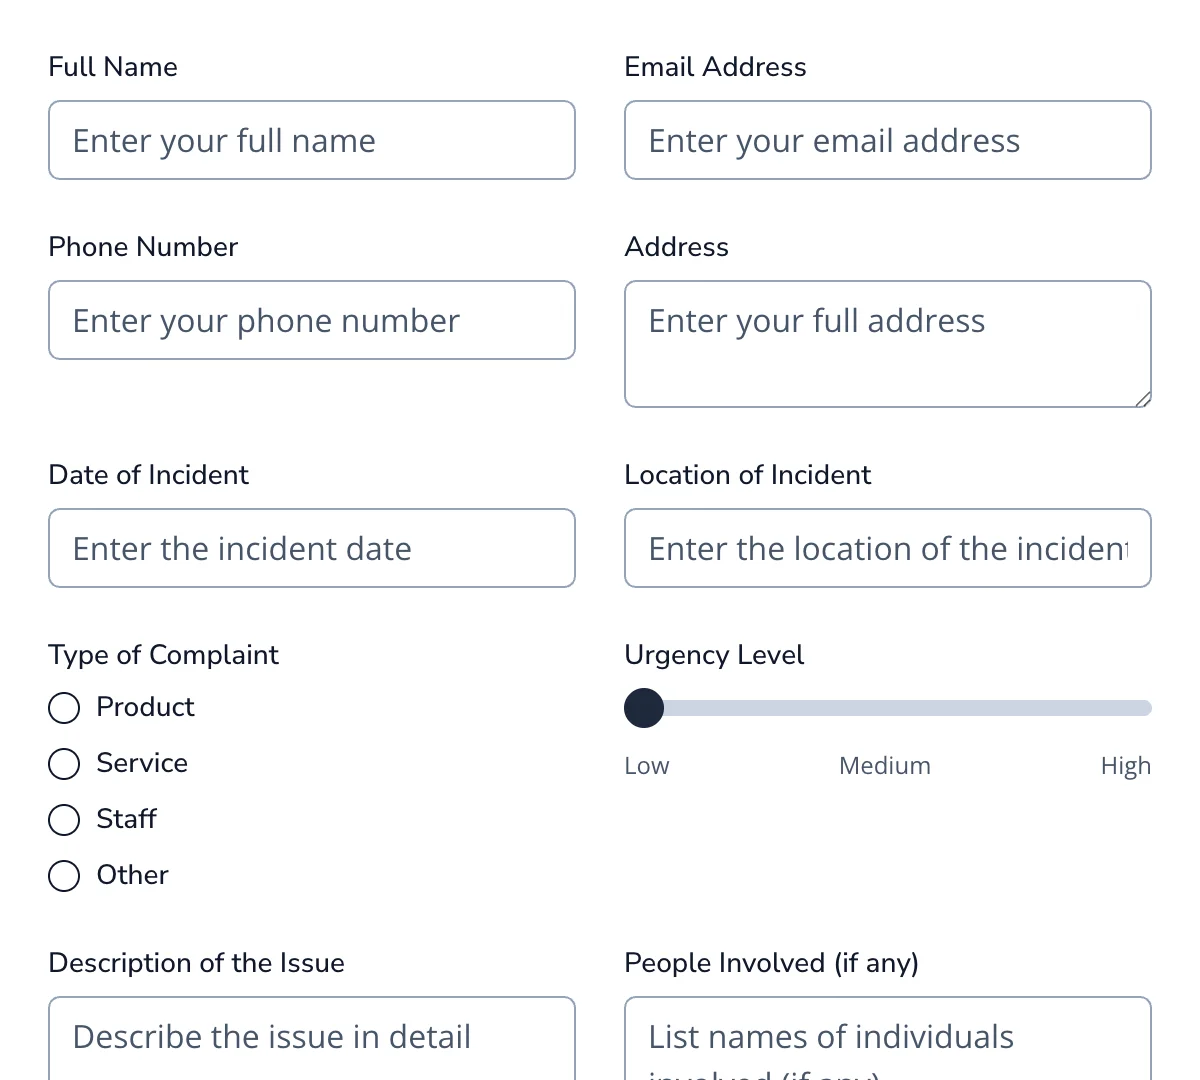Select the Service complaint type
1200x1080 pixels.
click(63, 763)
